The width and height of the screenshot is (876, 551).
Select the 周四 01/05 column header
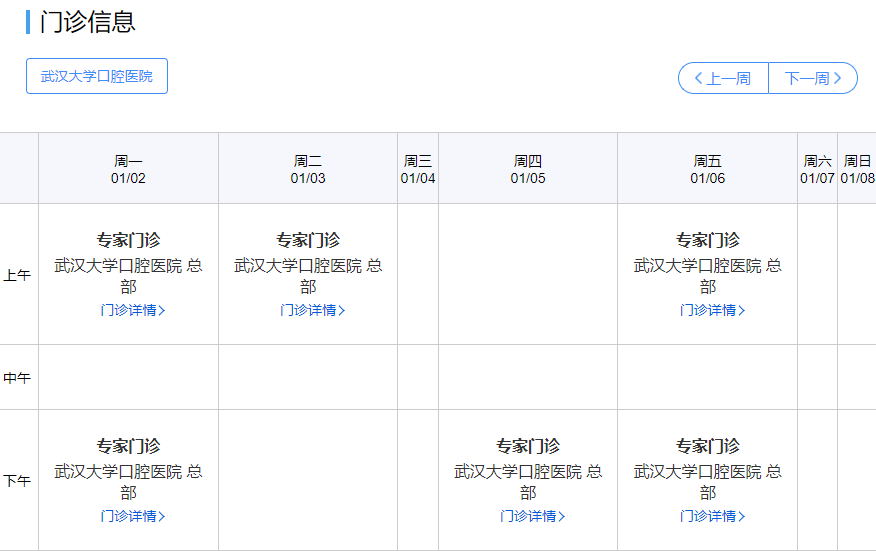tap(528, 169)
